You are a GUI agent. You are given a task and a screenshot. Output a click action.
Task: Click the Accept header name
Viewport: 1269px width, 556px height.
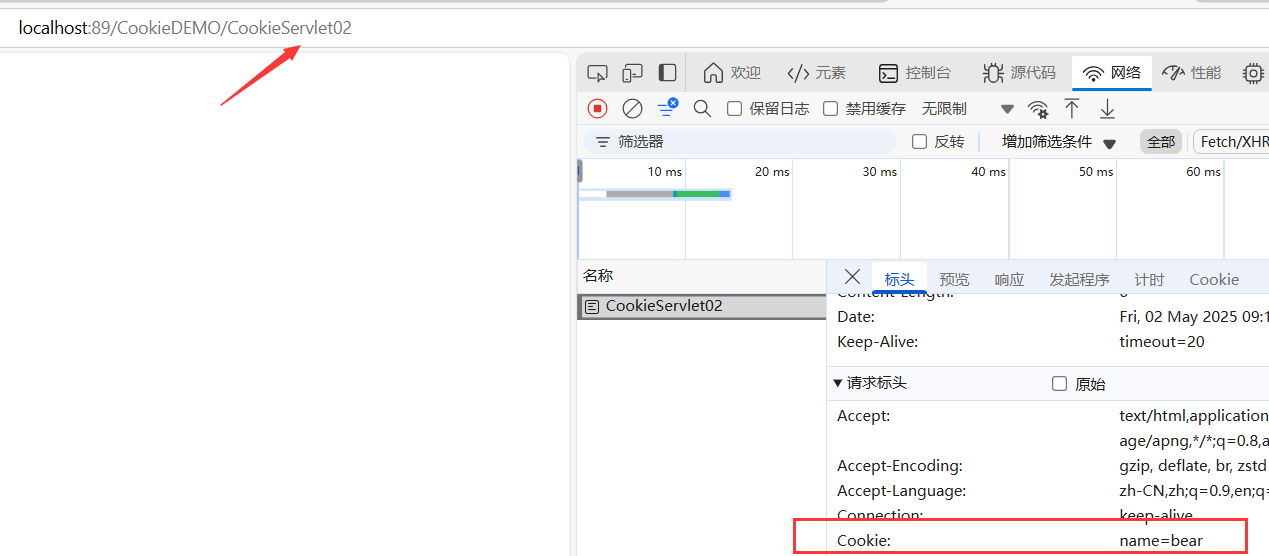click(x=863, y=416)
